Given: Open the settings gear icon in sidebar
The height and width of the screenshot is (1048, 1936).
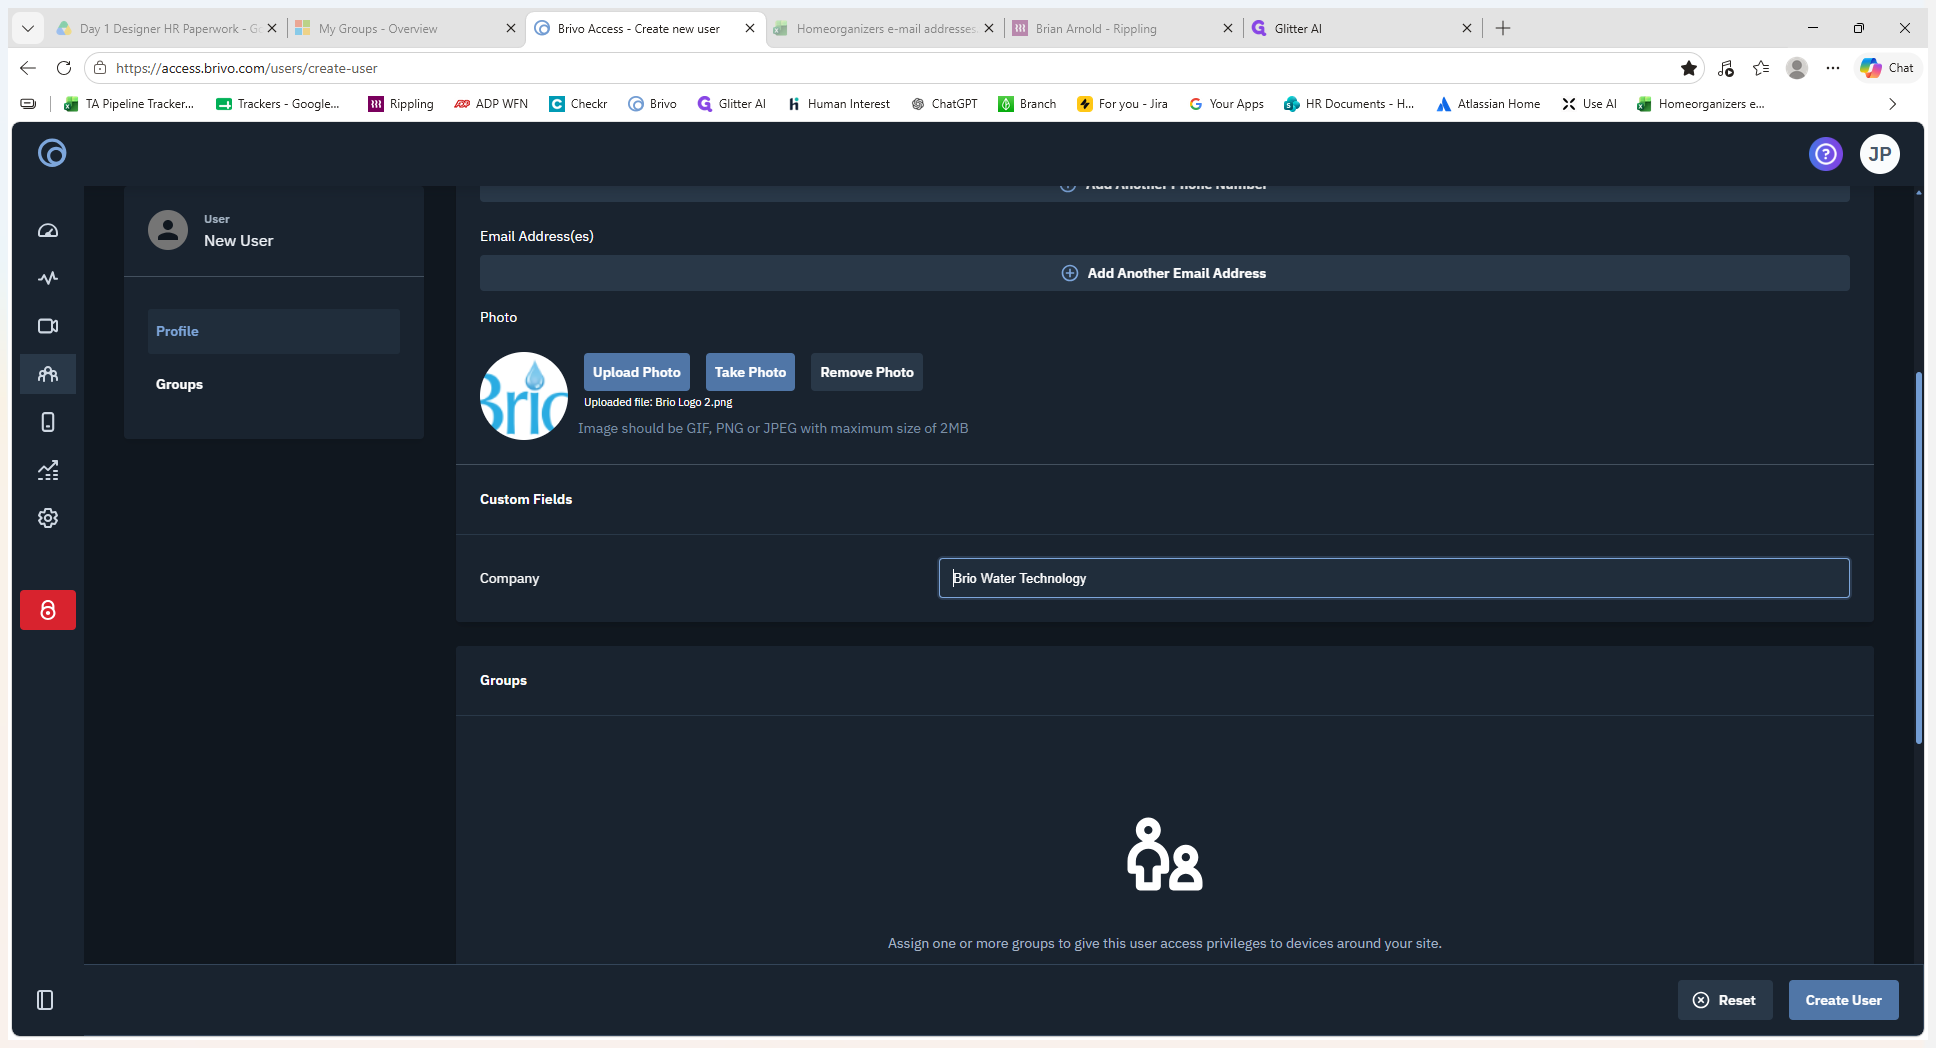Looking at the screenshot, I should click(48, 518).
